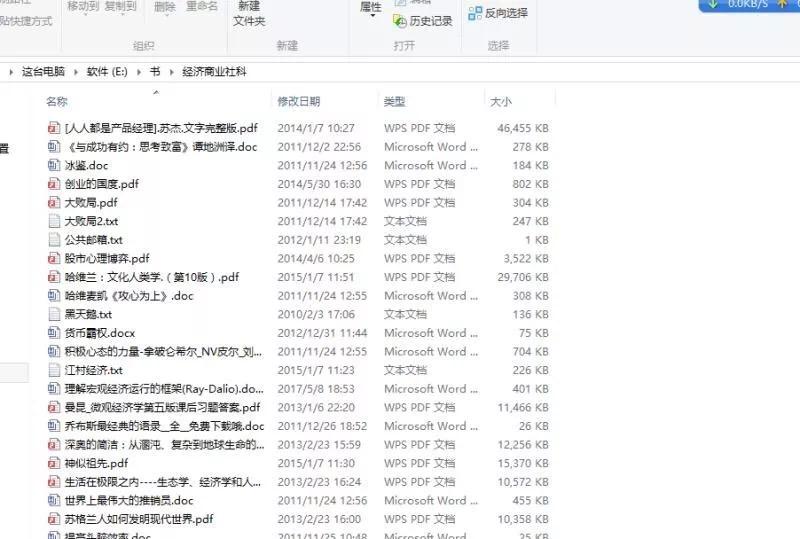
Task: Click the size value 10,358 KB
Action: tap(523, 519)
